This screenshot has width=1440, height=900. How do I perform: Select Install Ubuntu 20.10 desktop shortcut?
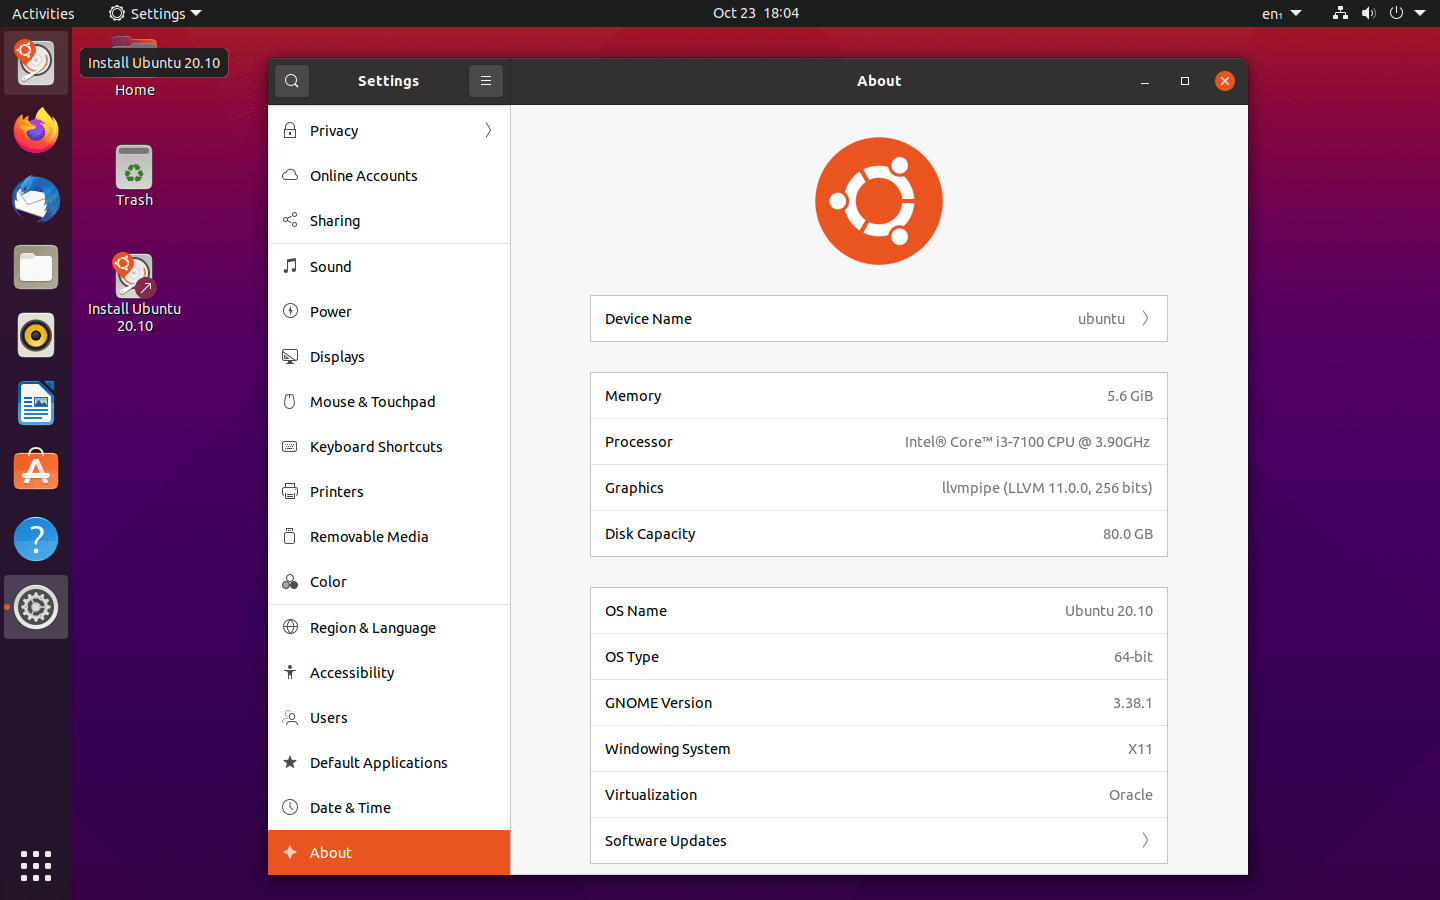[x=134, y=292]
